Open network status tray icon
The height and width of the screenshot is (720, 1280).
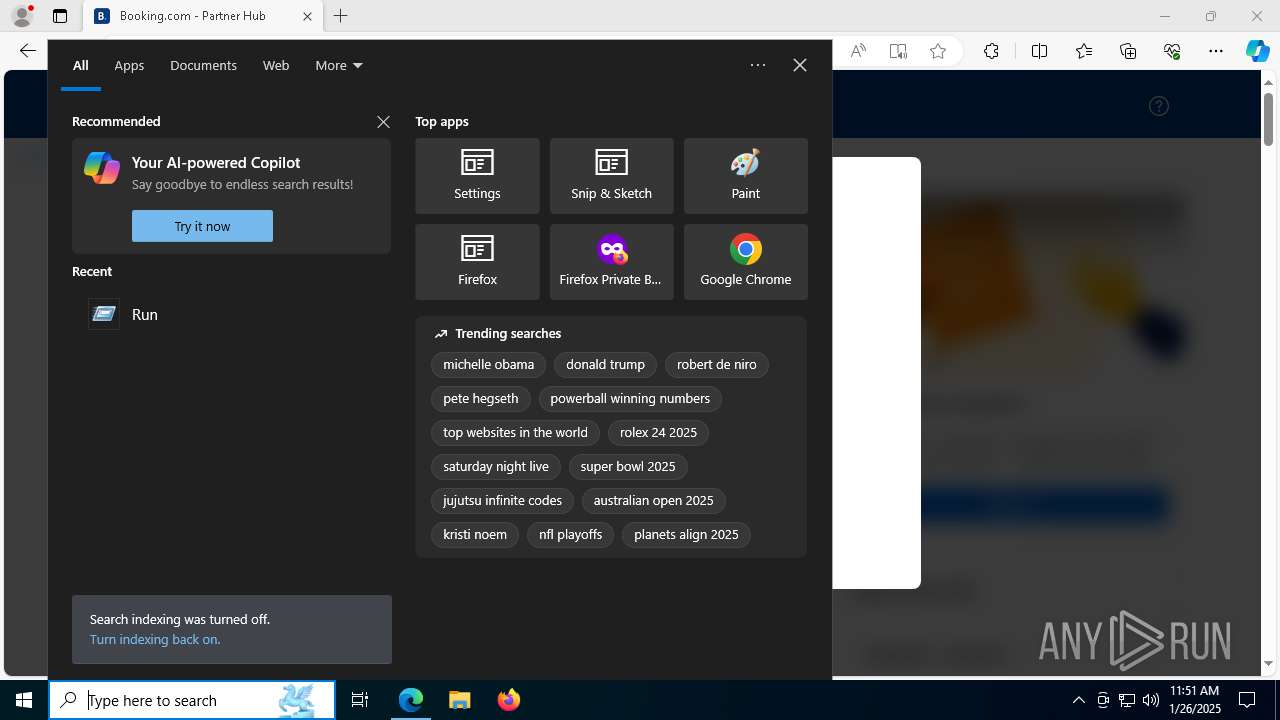1127,700
